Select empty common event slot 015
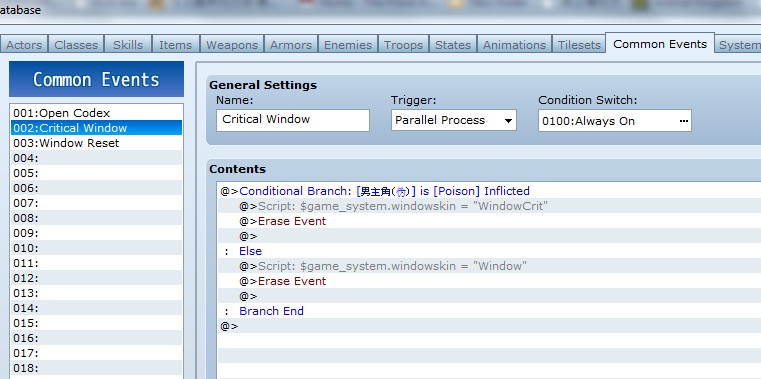The image size is (761, 379). pyautogui.click(x=97, y=323)
